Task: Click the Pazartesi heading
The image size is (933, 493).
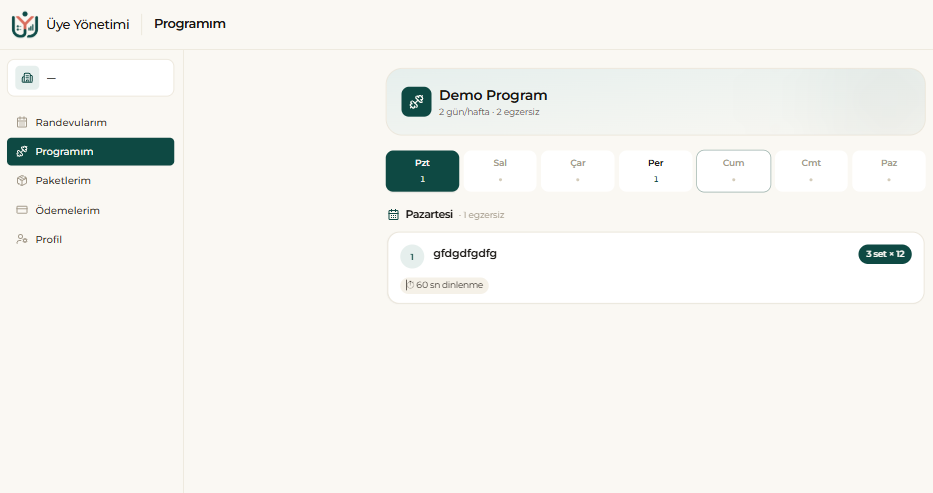Action: [x=429, y=214]
